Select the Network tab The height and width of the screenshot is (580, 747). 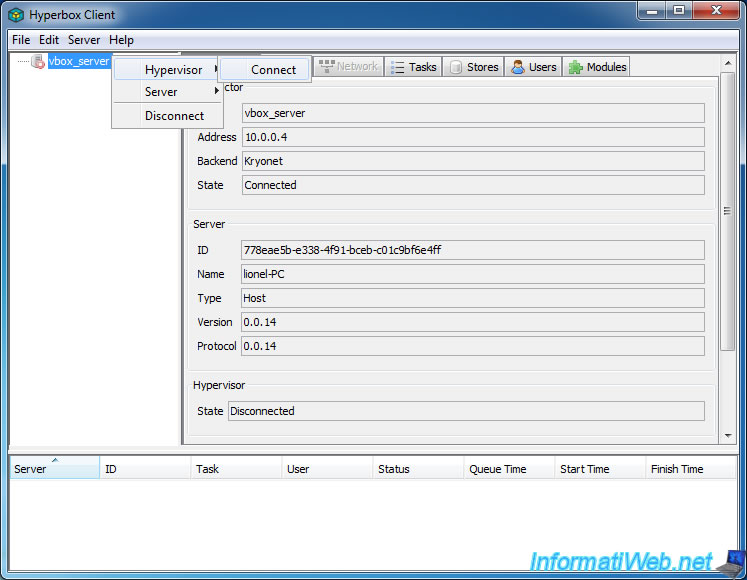(x=348, y=67)
